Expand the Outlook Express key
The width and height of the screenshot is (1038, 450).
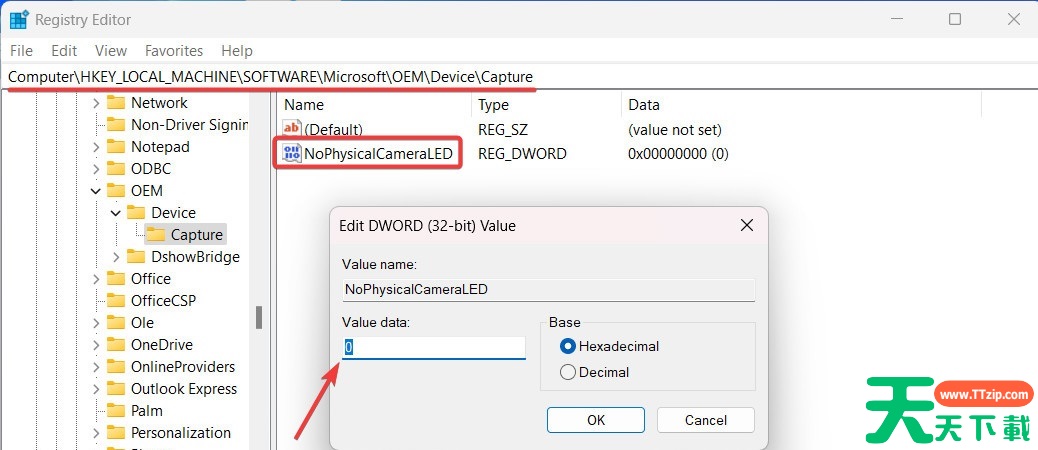[x=96, y=389]
